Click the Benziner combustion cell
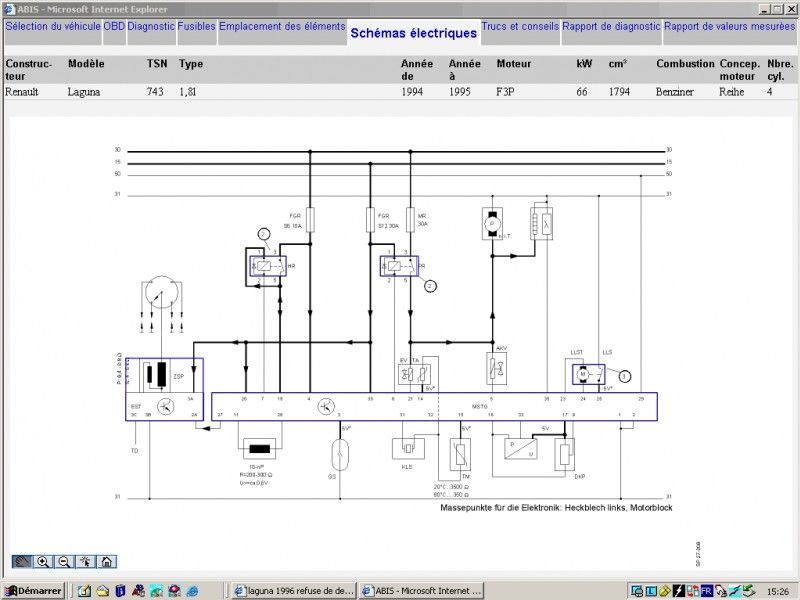The image size is (800, 600). (x=674, y=92)
